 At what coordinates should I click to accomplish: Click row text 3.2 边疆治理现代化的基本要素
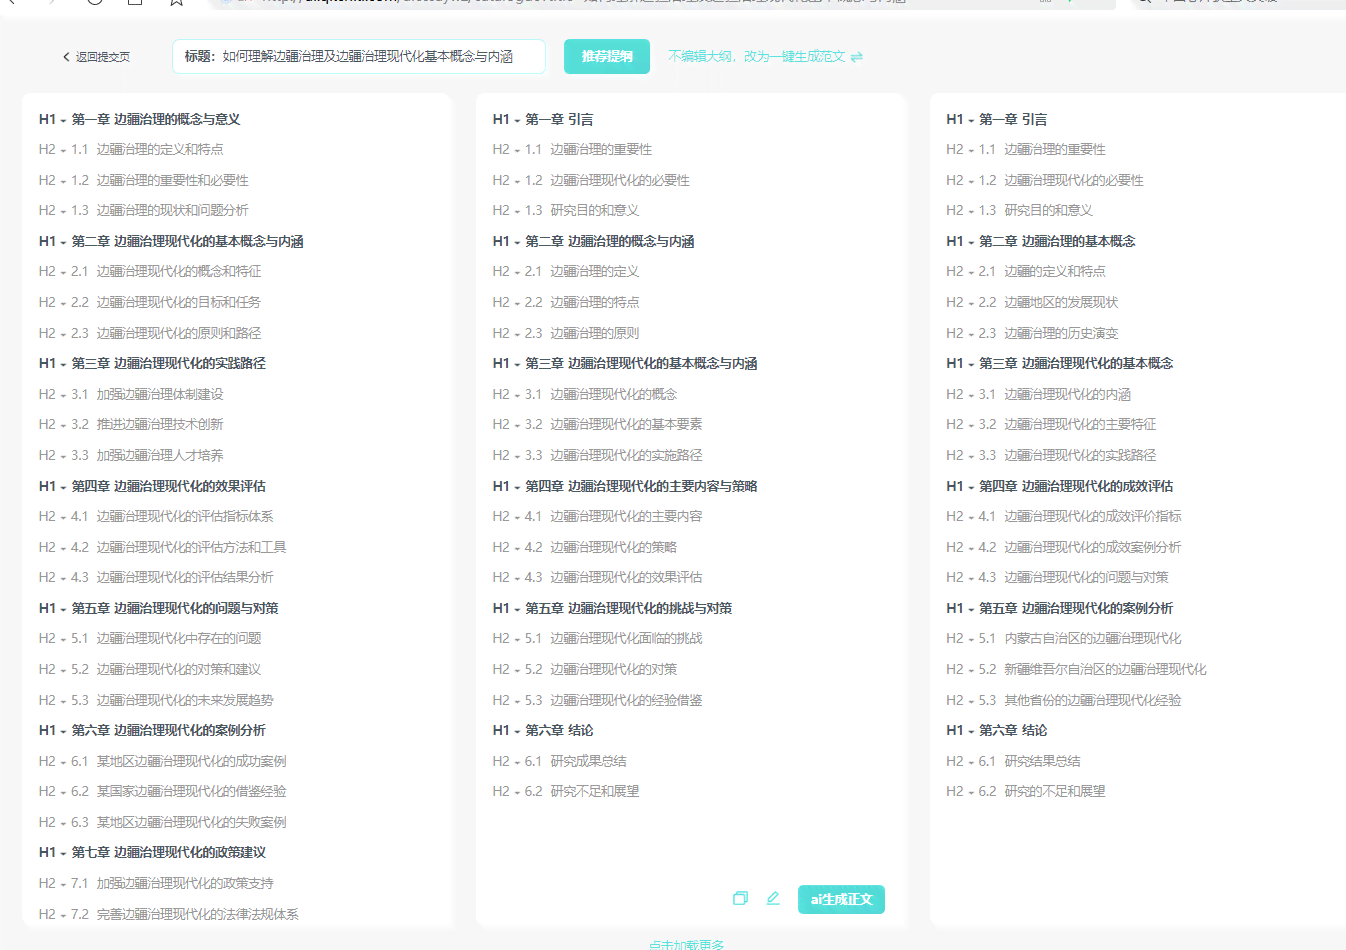coord(614,425)
